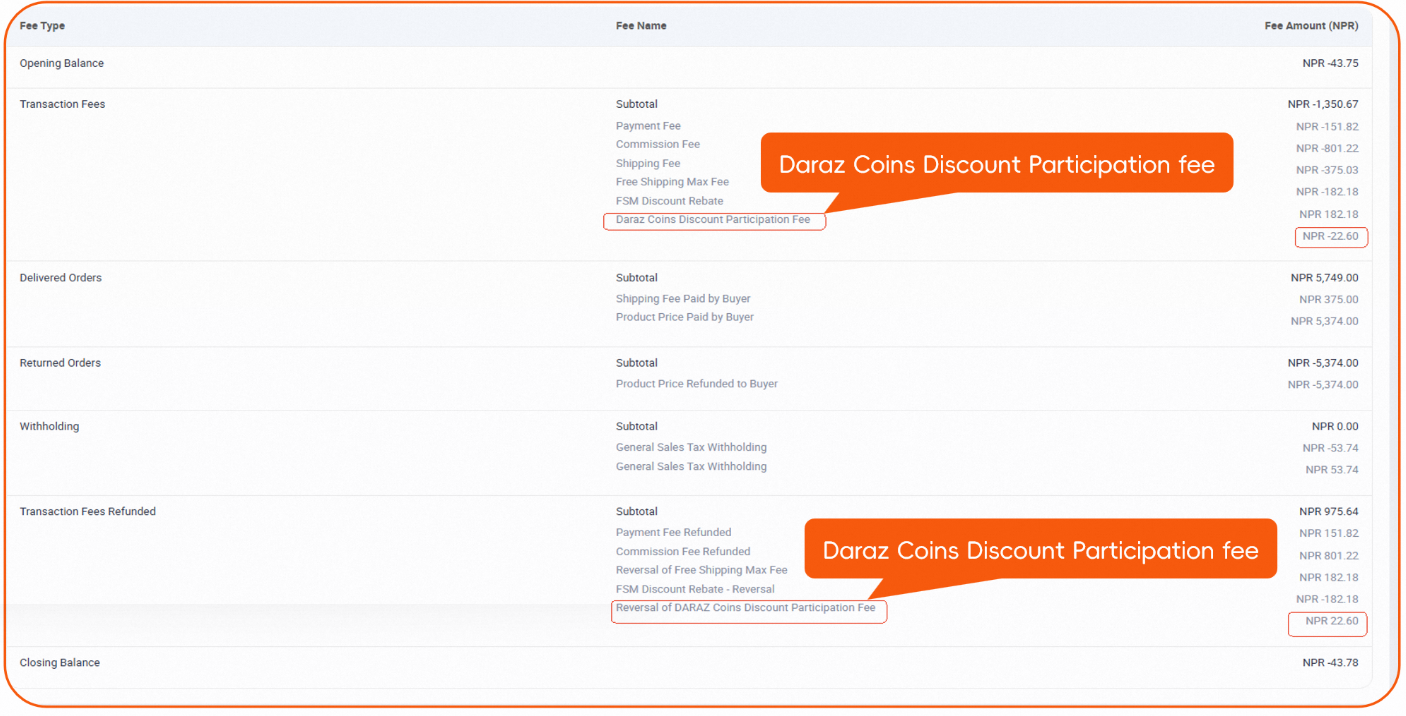Select the Fee Amount (NPR) column header
Image resolution: width=1406 pixels, height=716 pixels.
[1311, 26]
